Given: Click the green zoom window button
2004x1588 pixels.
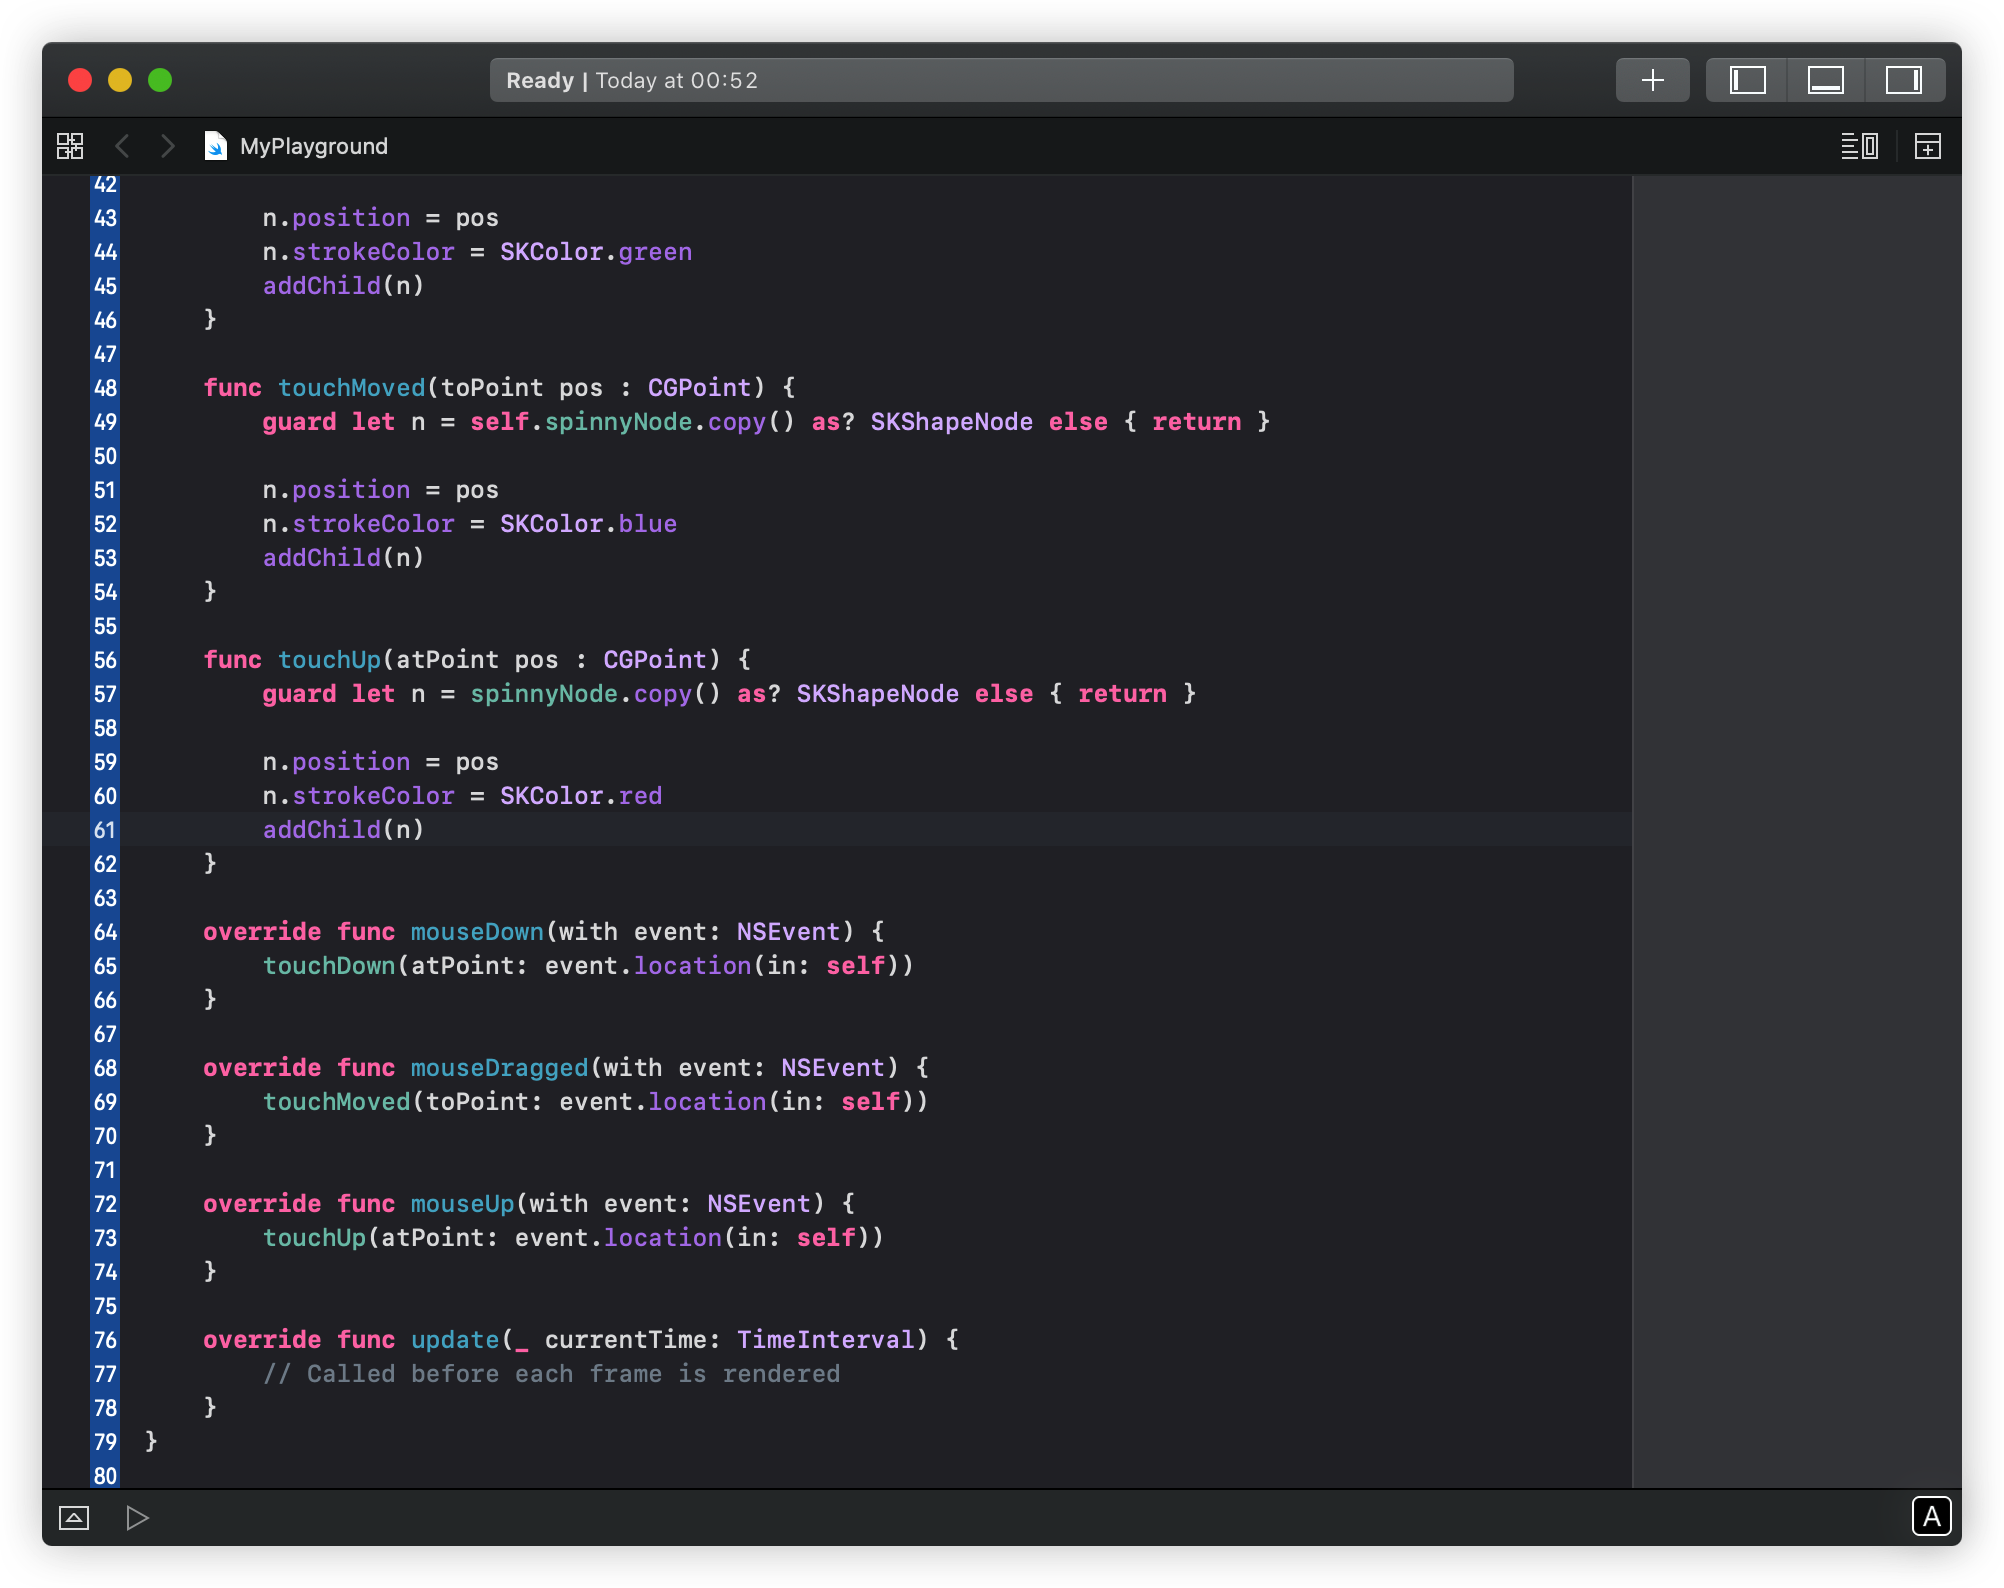Looking at the screenshot, I should [160, 80].
